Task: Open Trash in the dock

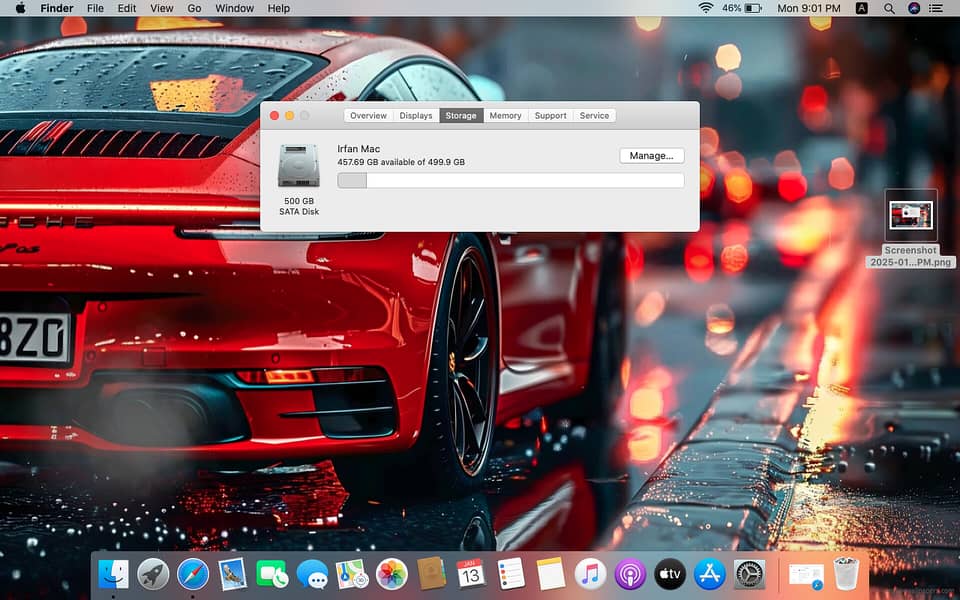Action: click(846, 574)
